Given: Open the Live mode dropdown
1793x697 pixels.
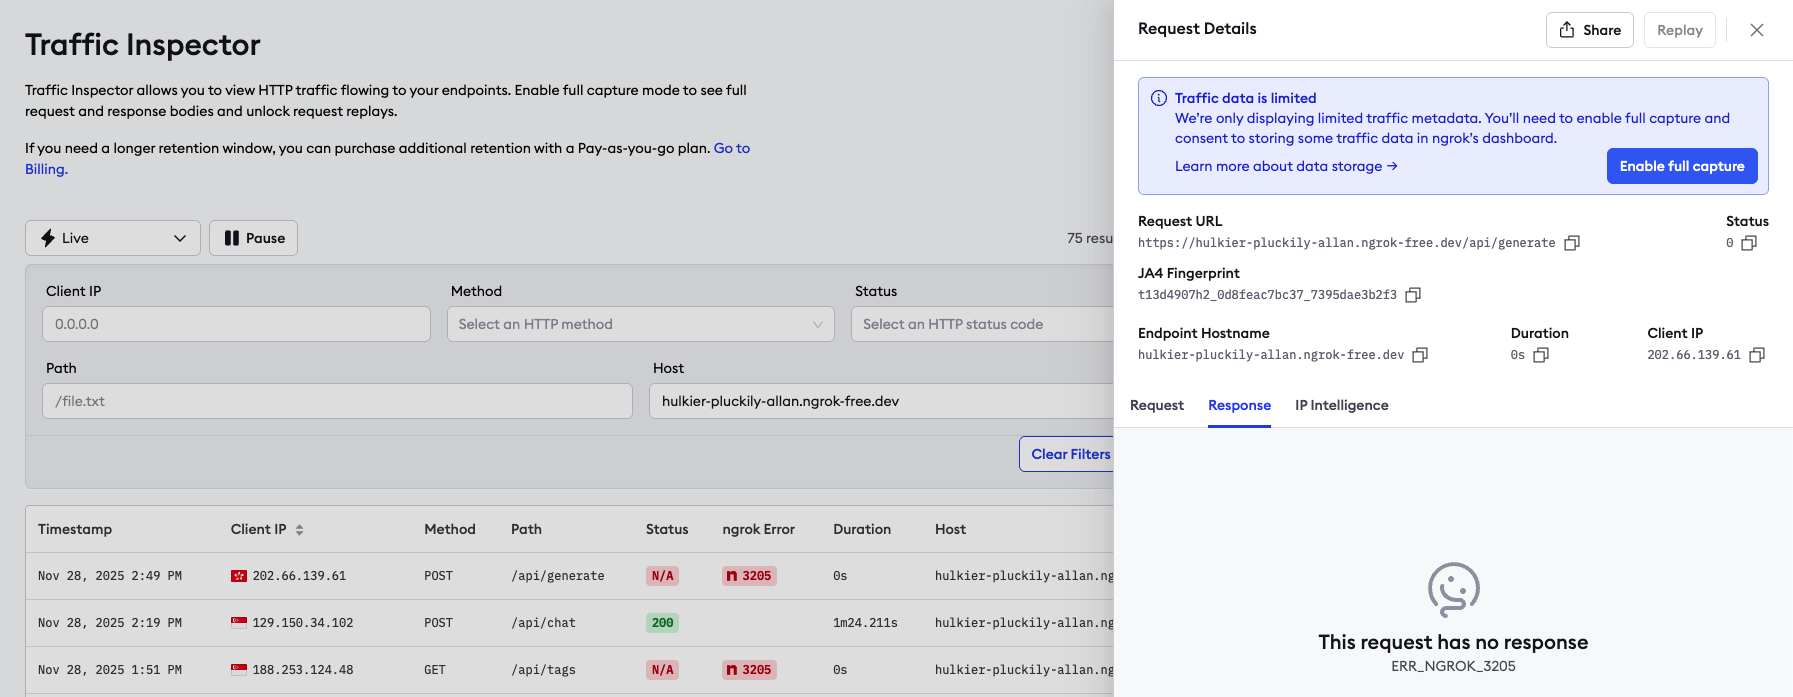Looking at the screenshot, I should (113, 238).
